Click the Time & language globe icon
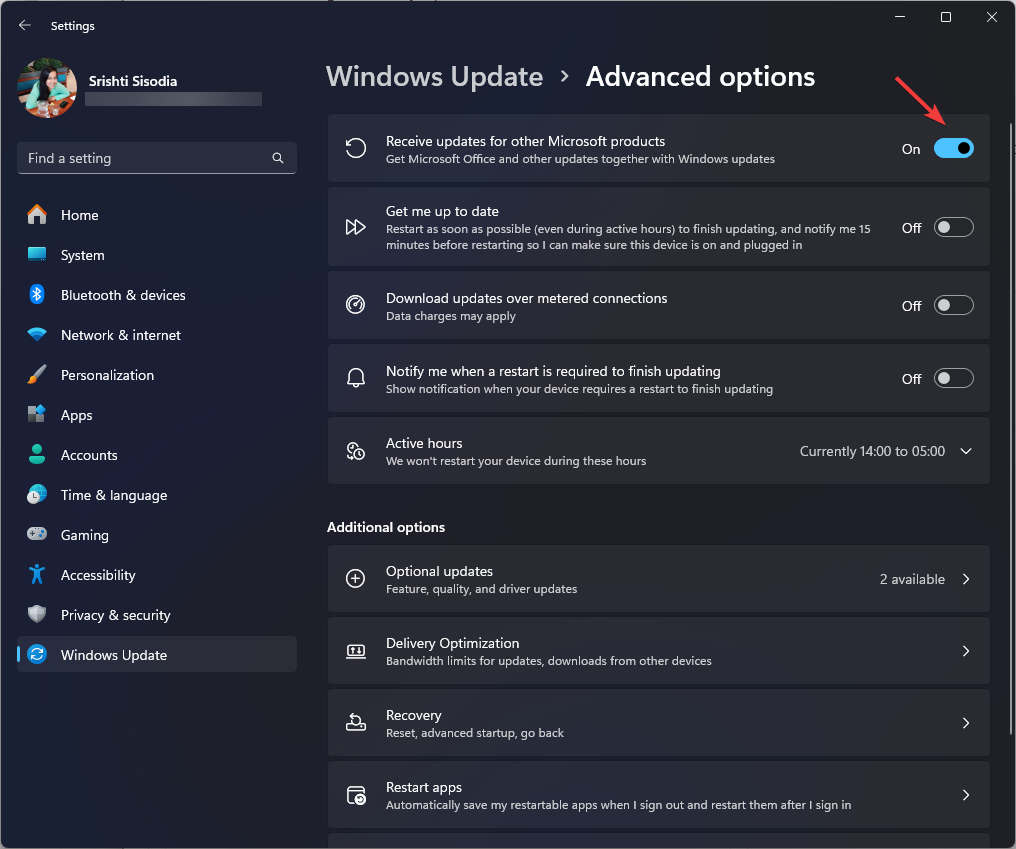The image size is (1016, 849). click(37, 494)
